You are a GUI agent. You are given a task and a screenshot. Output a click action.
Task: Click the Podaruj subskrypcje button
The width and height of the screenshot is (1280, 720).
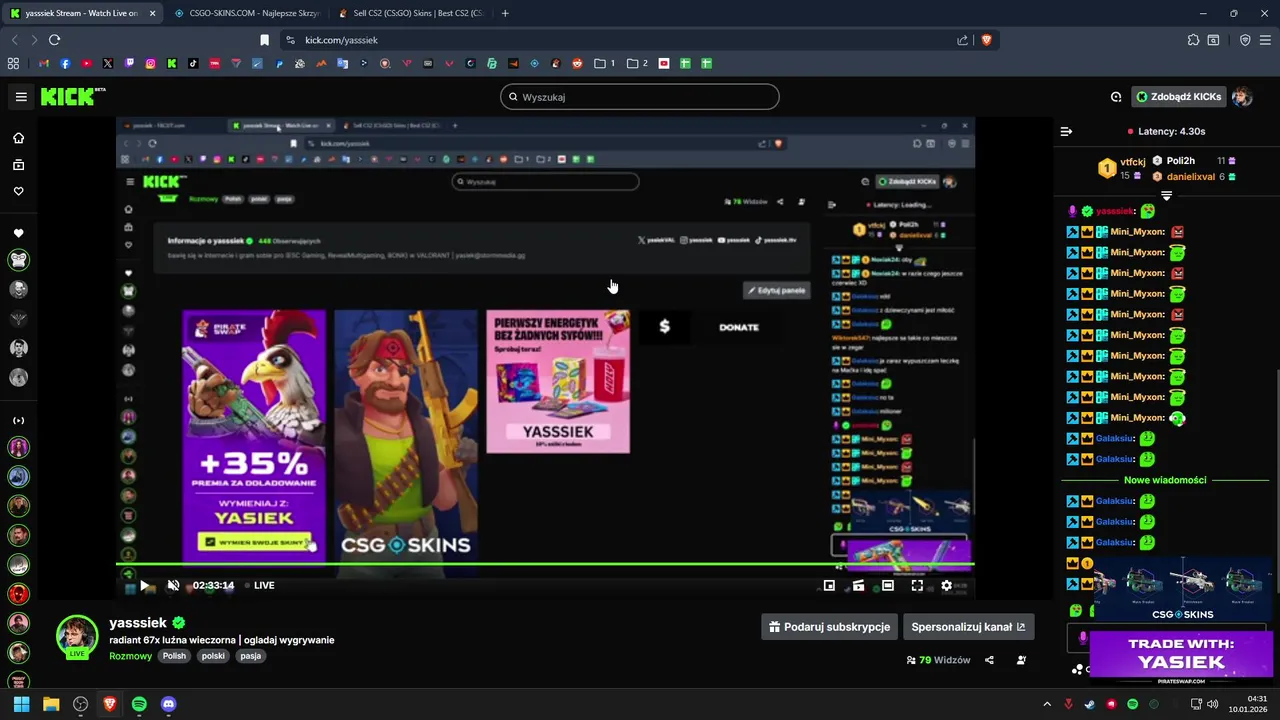point(828,627)
